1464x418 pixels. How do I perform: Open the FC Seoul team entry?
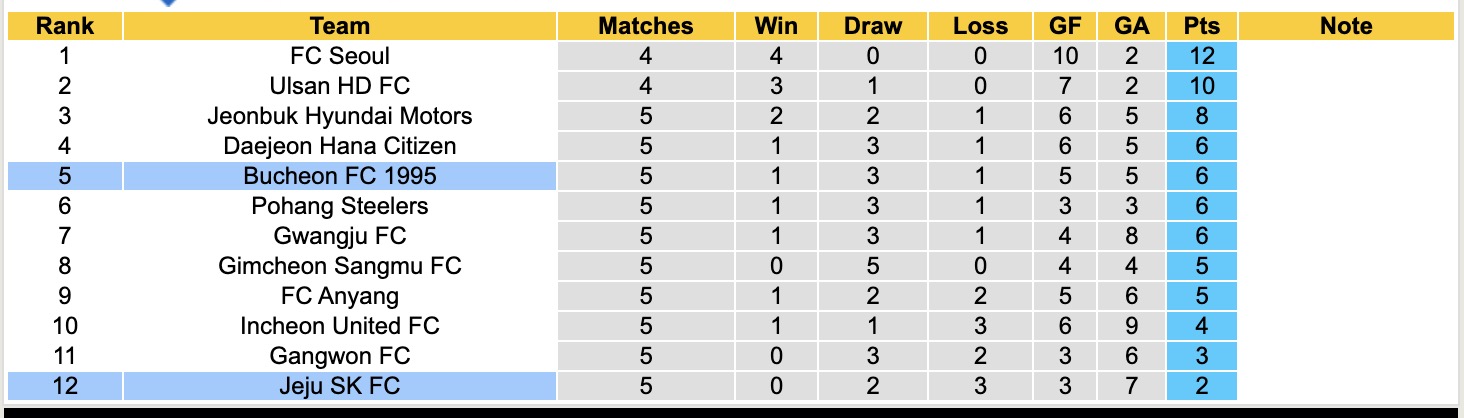(340, 56)
